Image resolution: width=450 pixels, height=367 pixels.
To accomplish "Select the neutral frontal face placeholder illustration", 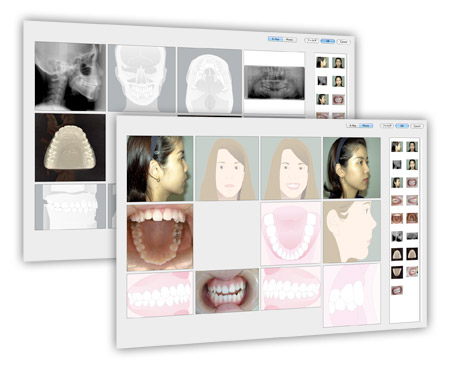I will (x=227, y=168).
